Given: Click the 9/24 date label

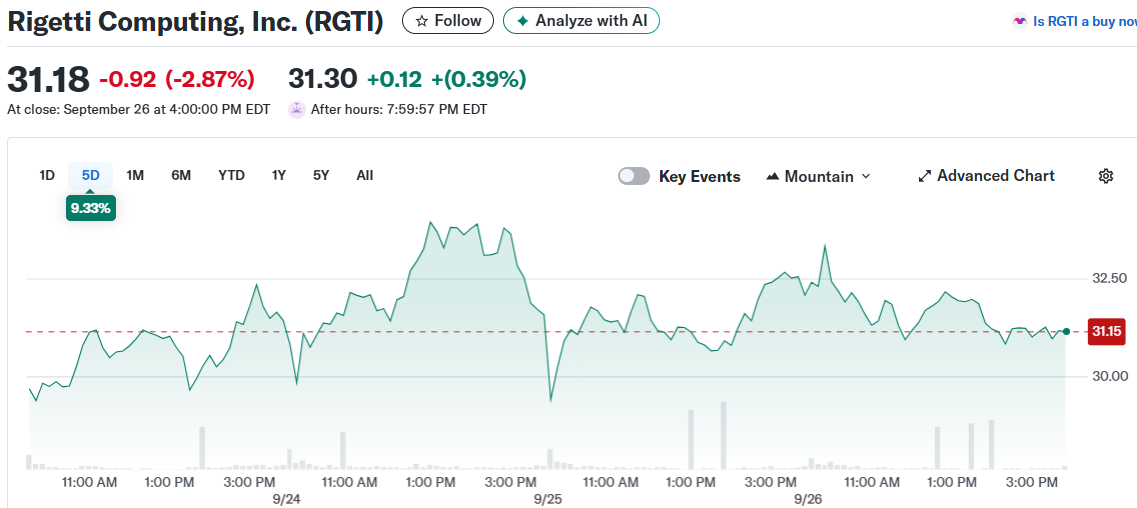Looking at the screenshot, I should (x=287, y=499).
